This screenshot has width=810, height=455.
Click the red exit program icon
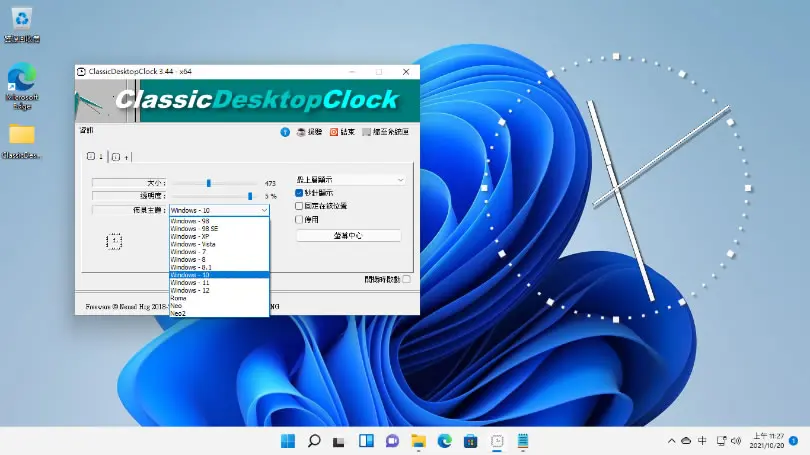pyautogui.click(x=334, y=132)
